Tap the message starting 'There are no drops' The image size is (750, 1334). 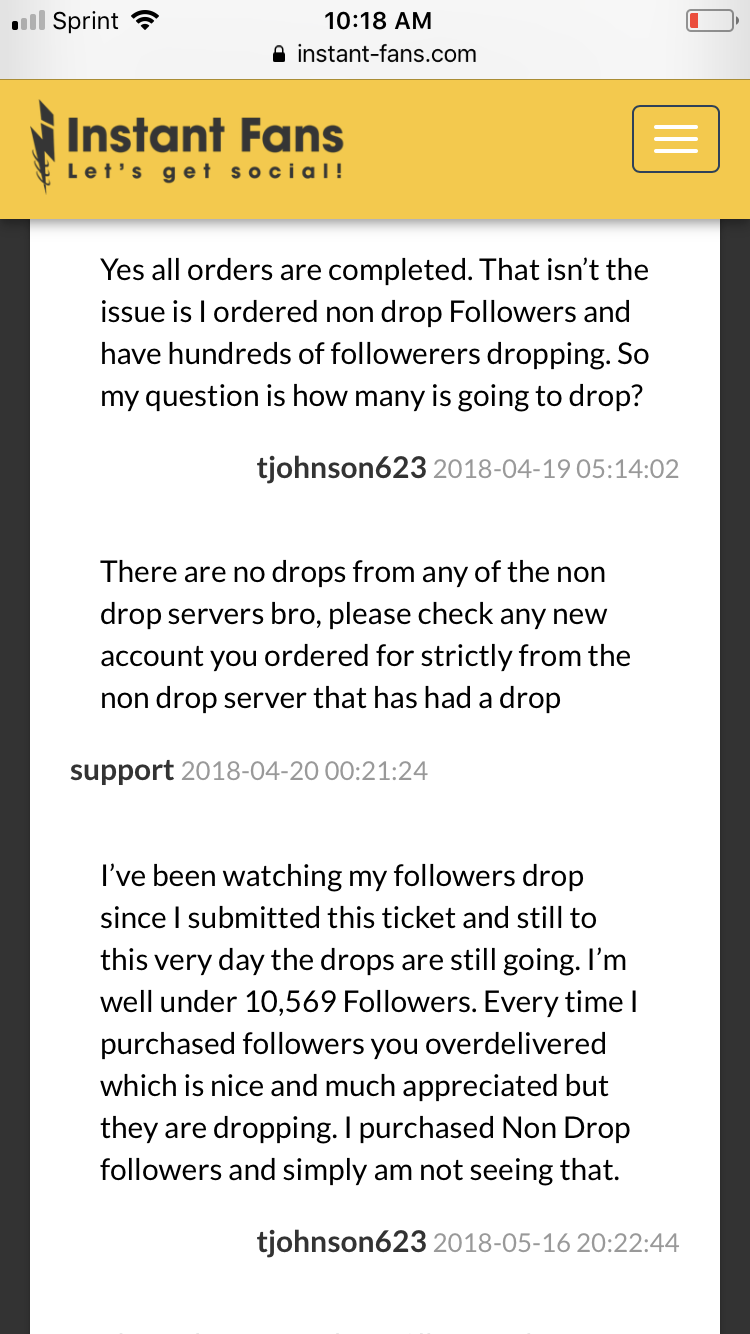(x=366, y=635)
